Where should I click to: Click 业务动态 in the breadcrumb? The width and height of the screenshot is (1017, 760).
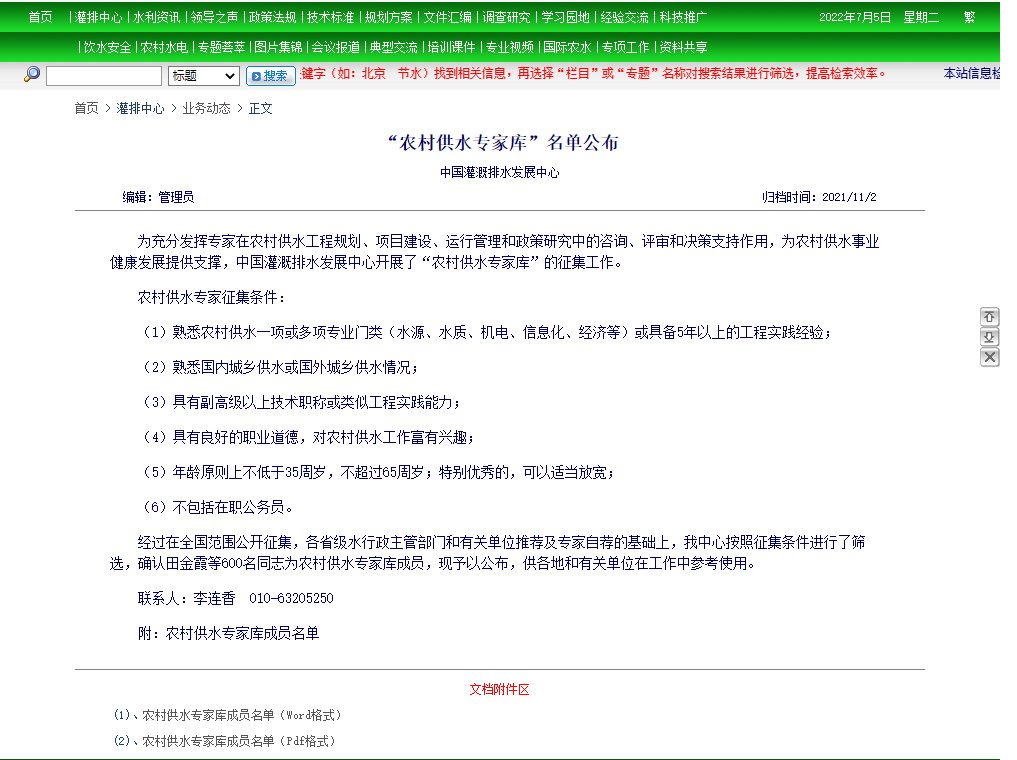206,108
